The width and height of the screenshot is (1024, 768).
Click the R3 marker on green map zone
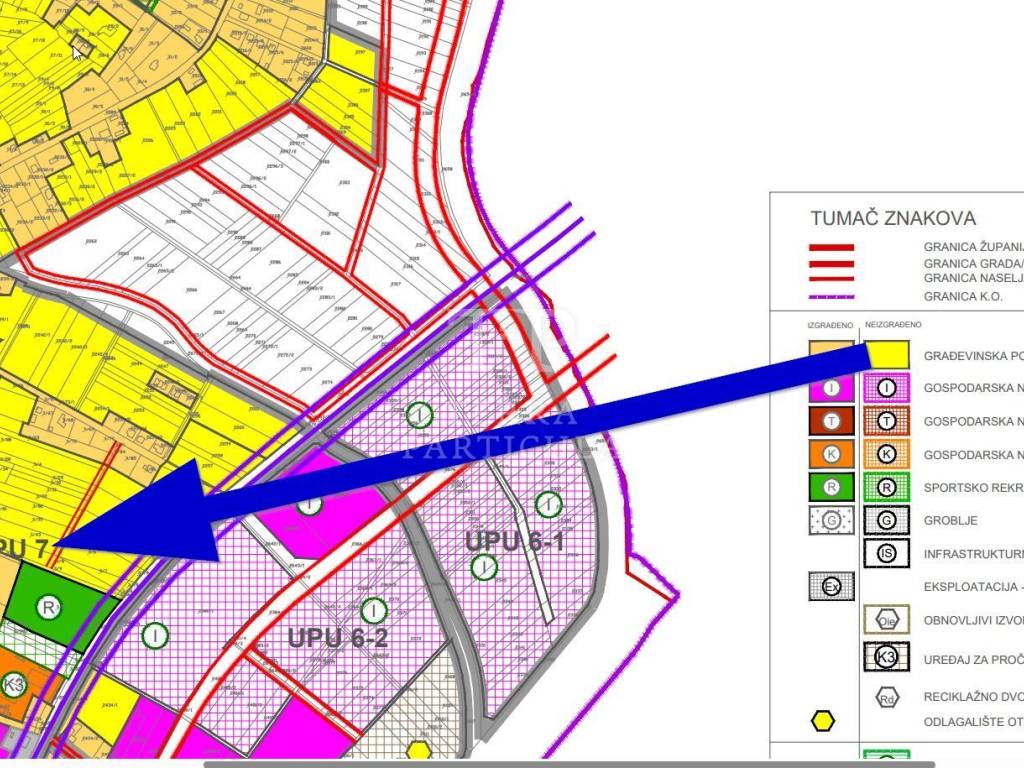(x=47, y=606)
